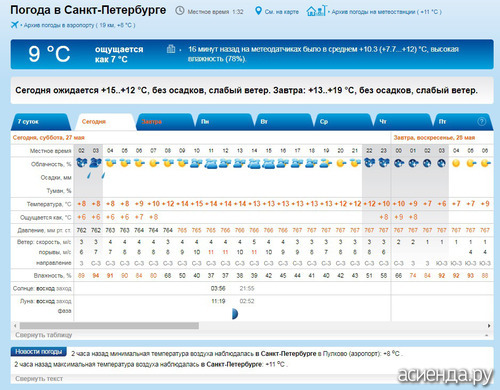Open the Пн tab
The image size is (500, 390).
point(224,122)
